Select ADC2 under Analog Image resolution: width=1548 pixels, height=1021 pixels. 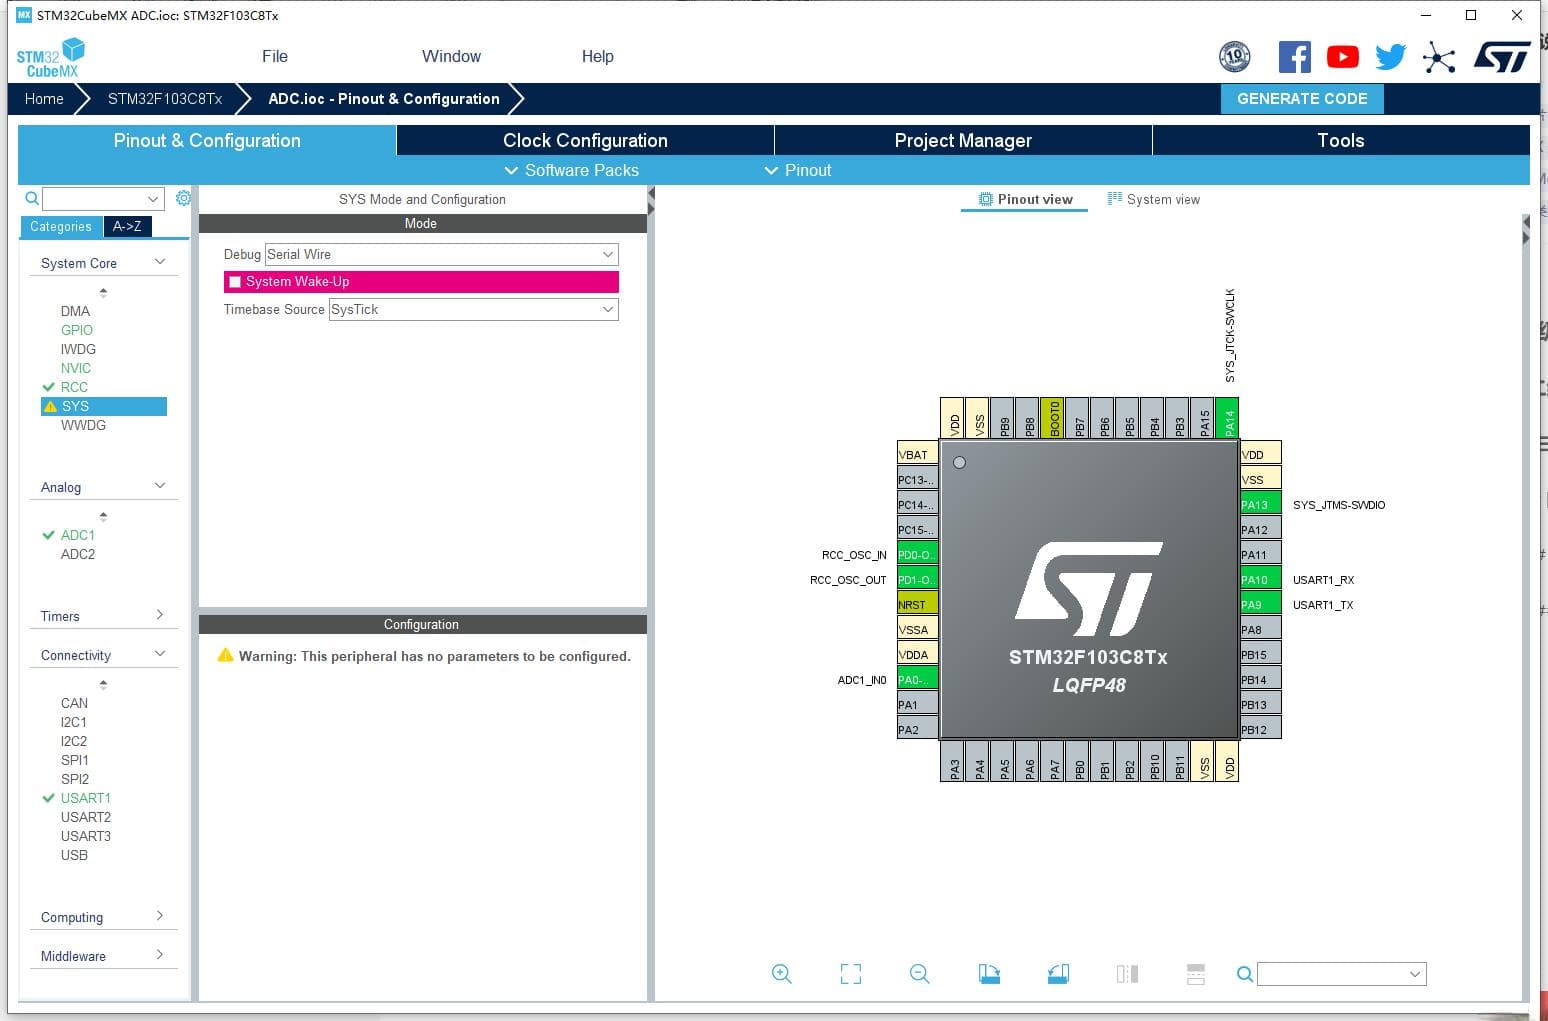(78, 554)
